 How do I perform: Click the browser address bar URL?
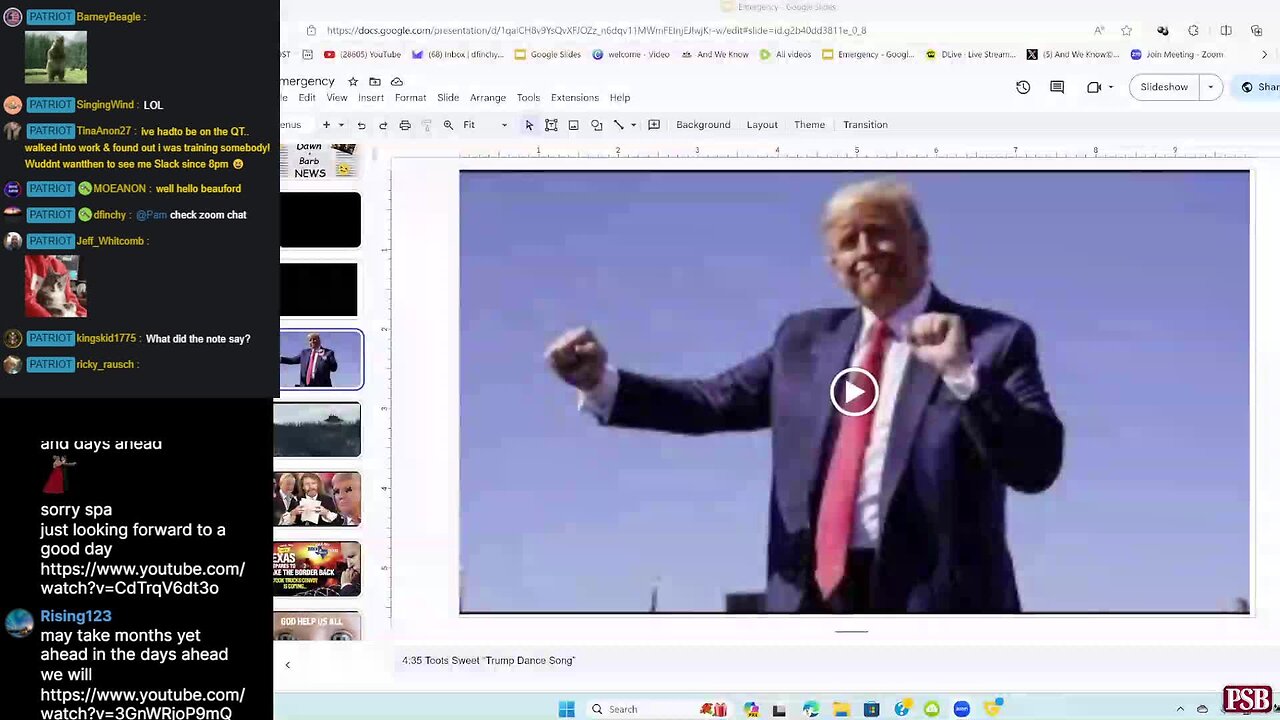point(596,31)
